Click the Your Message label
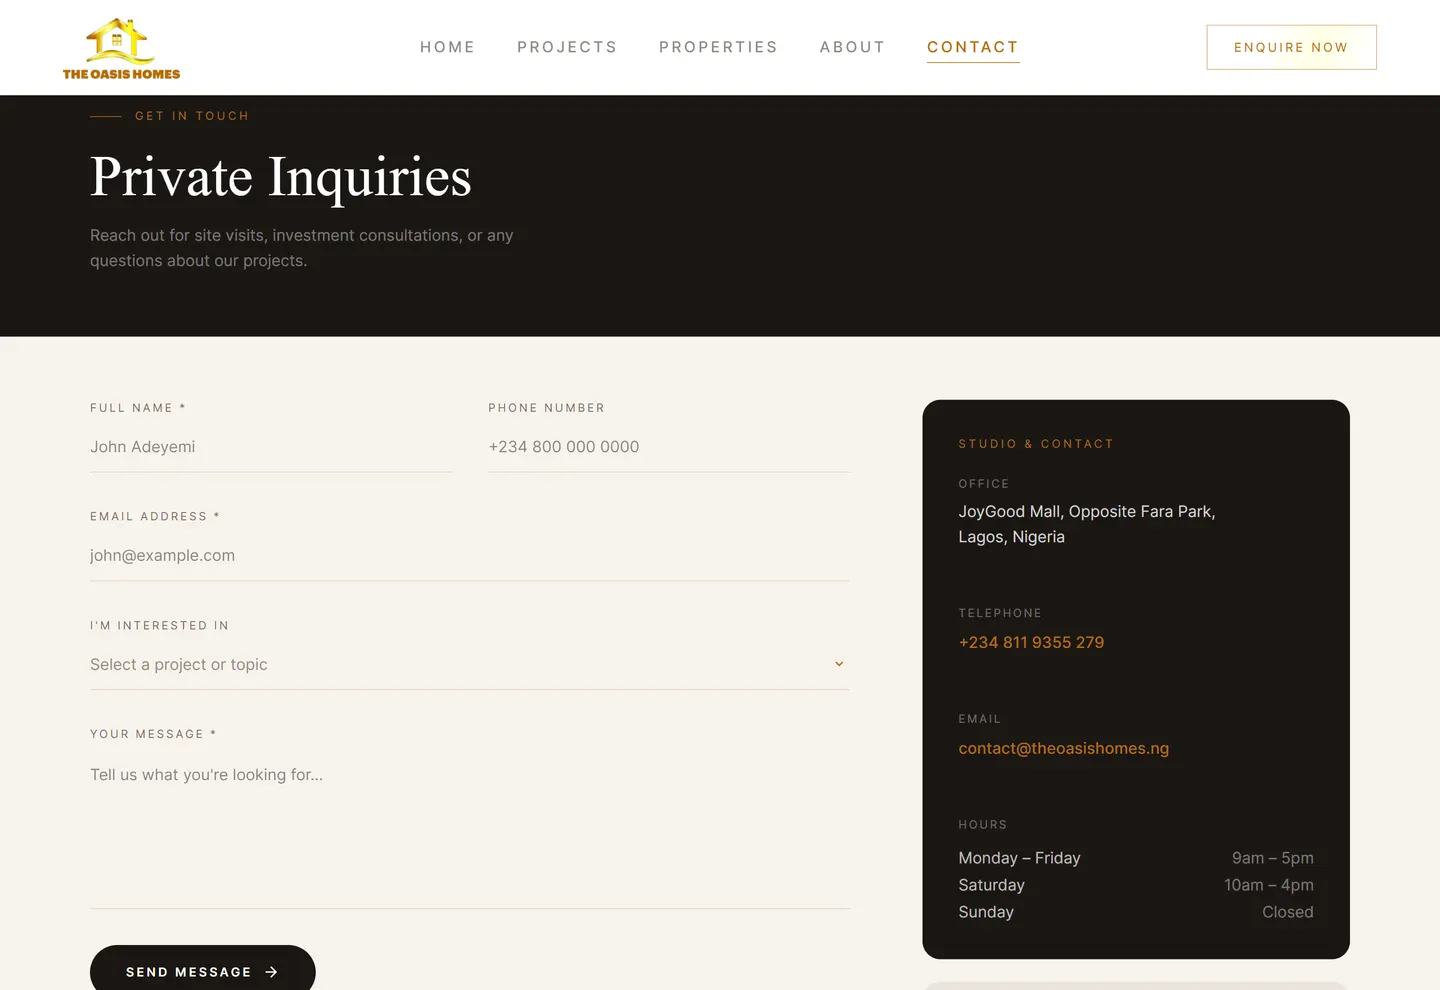 (153, 734)
